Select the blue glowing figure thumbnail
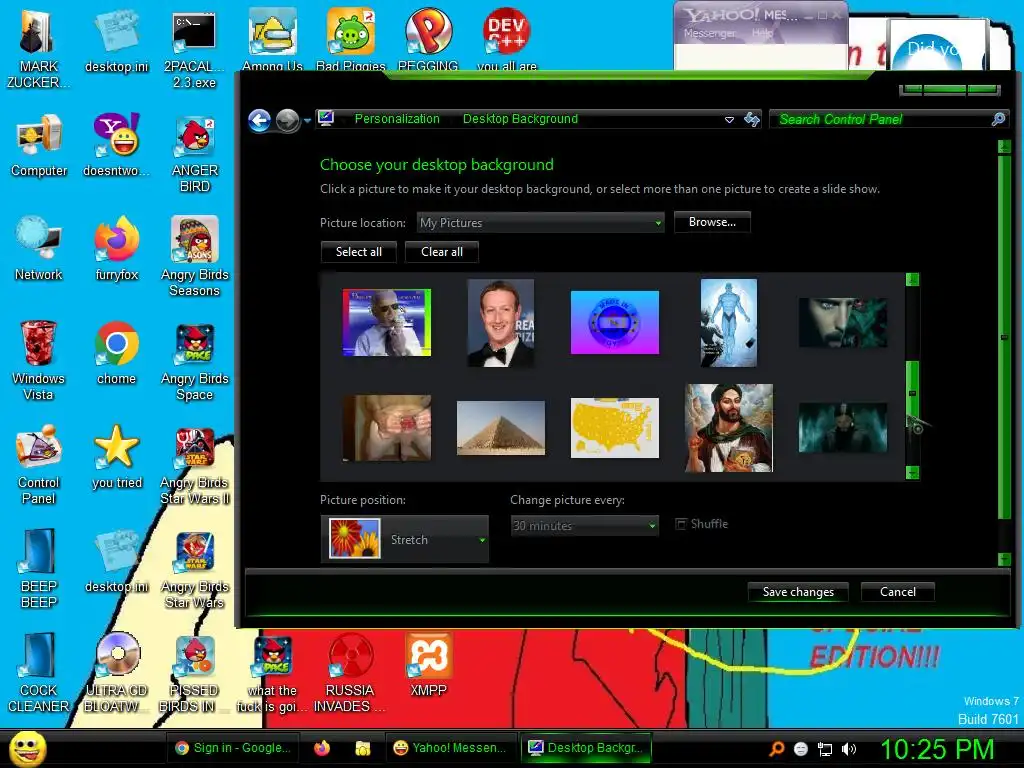The height and width of the screenshot is (768, 1024). pyautogui.click(x=728, y=323)
